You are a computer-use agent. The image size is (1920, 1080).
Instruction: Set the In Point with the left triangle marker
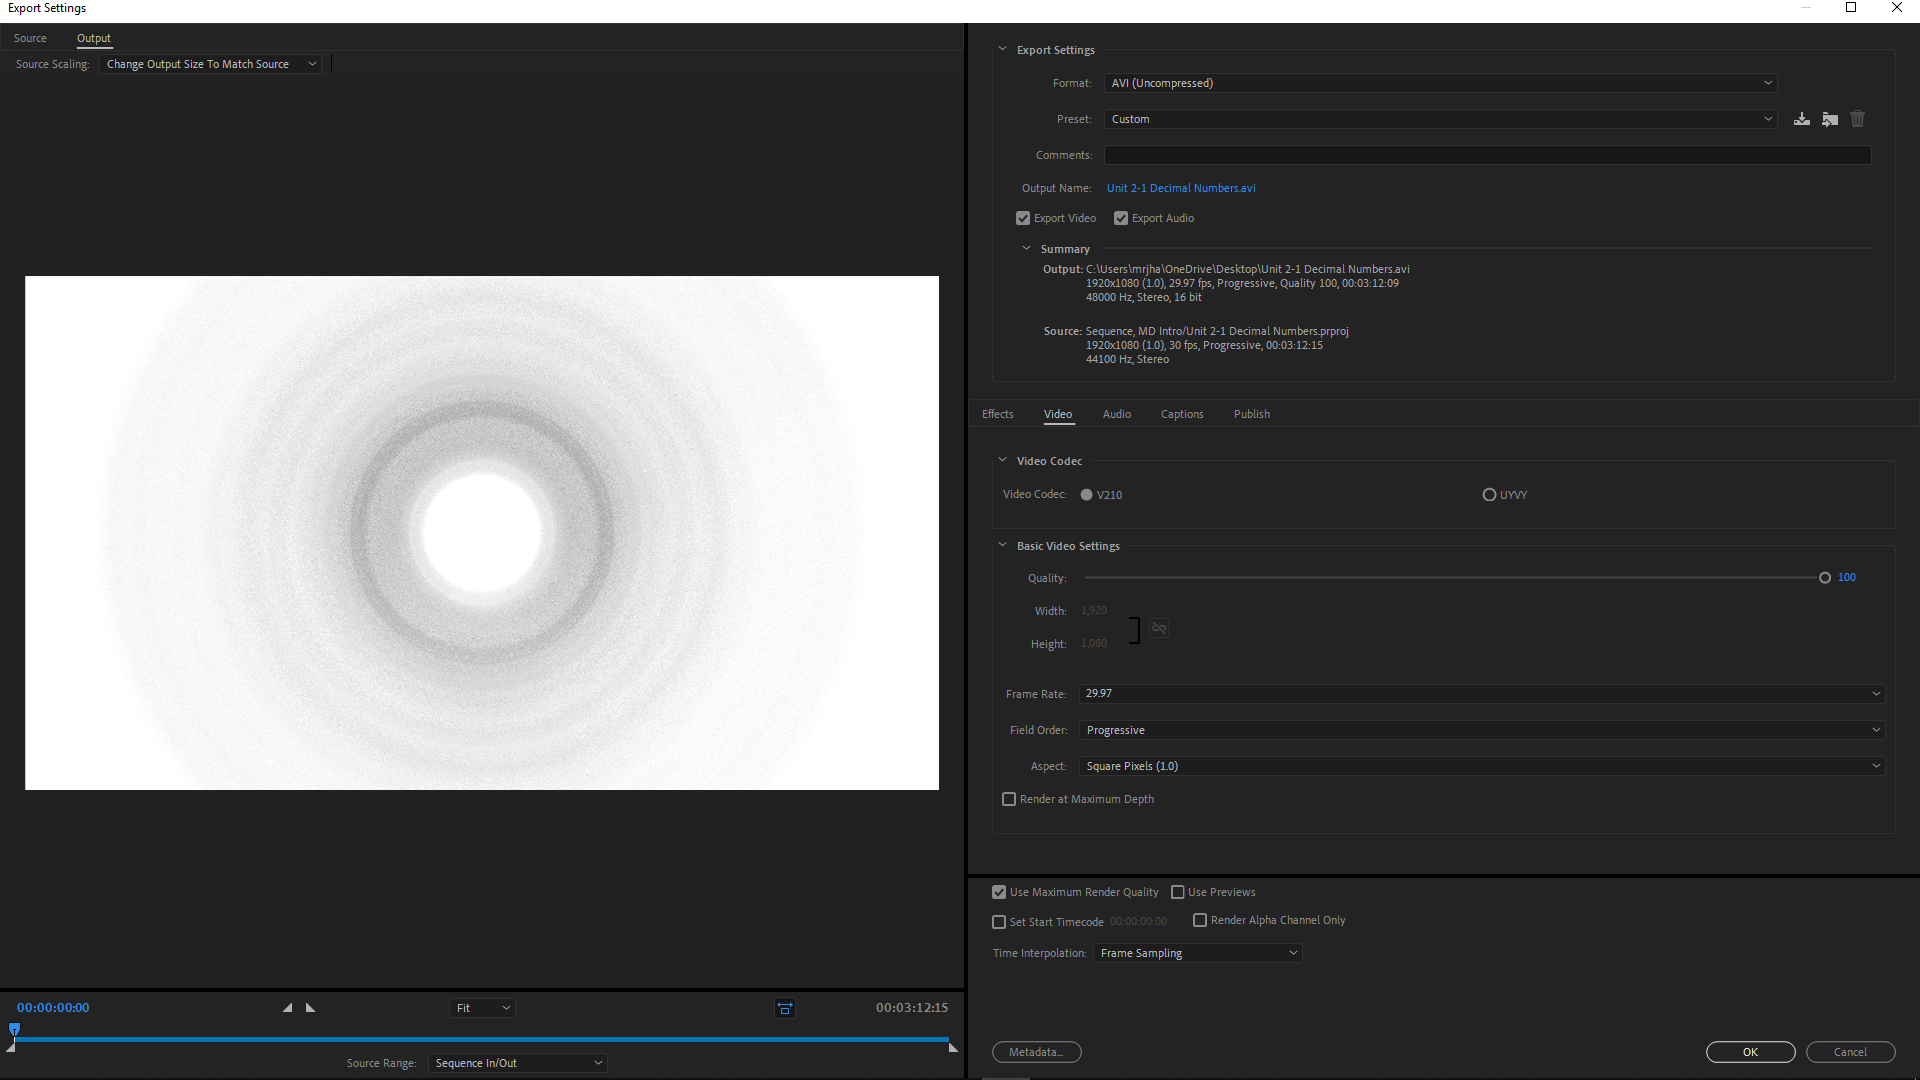(288, 1008)
